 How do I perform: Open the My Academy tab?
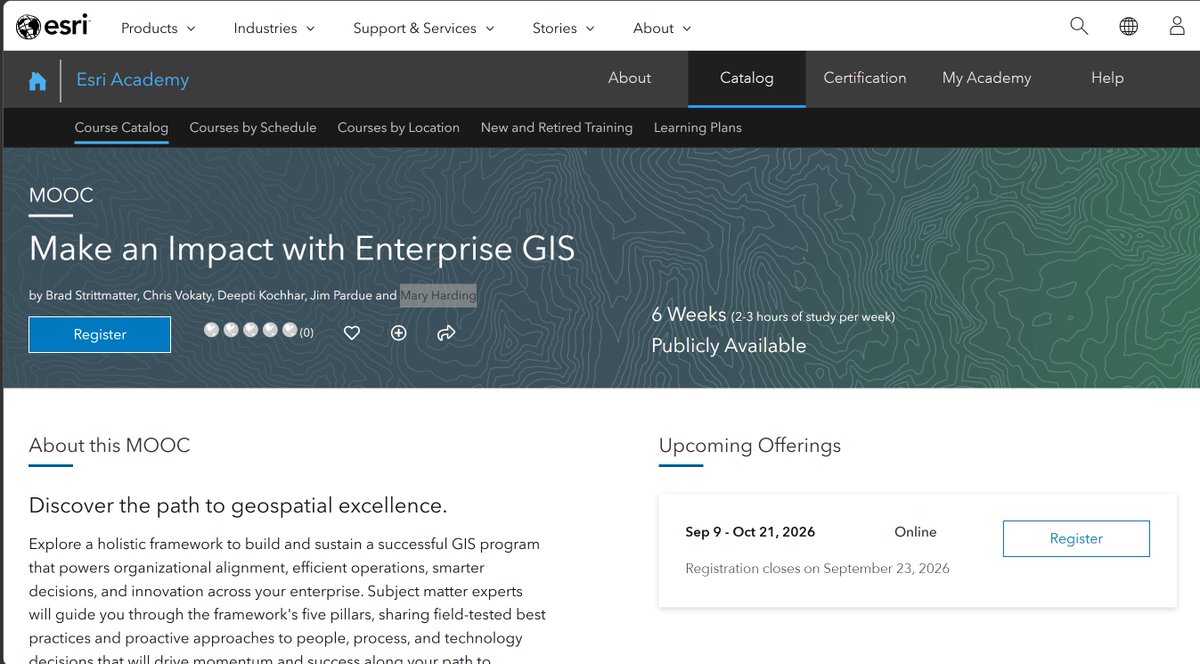(986, 78)
